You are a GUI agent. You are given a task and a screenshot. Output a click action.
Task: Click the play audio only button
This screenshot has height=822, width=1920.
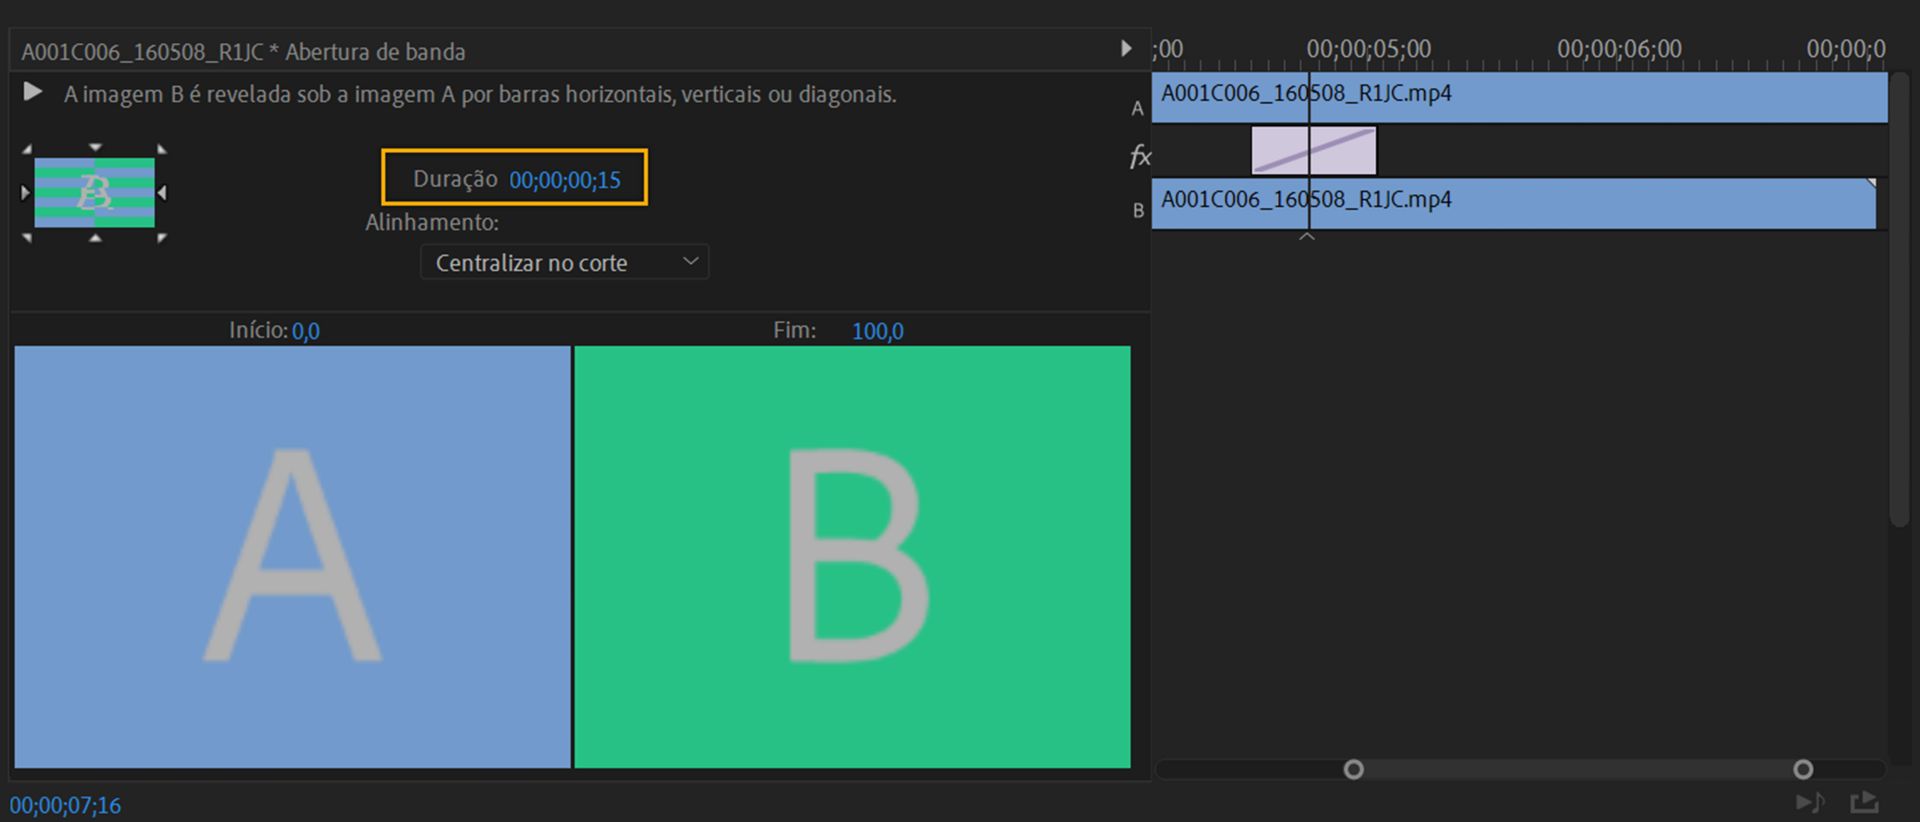1809,802
